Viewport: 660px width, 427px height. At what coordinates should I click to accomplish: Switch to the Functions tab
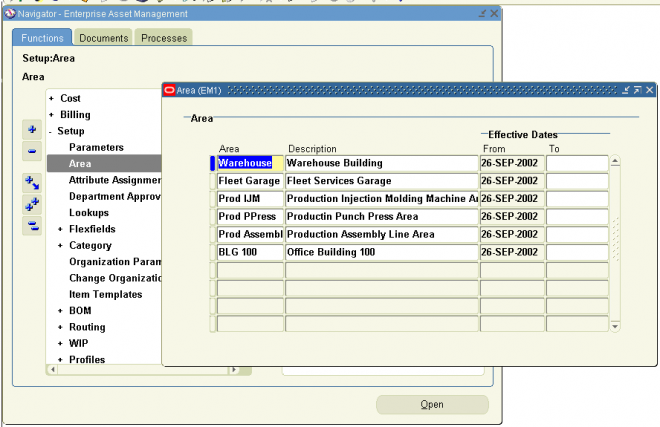point(42,38)
